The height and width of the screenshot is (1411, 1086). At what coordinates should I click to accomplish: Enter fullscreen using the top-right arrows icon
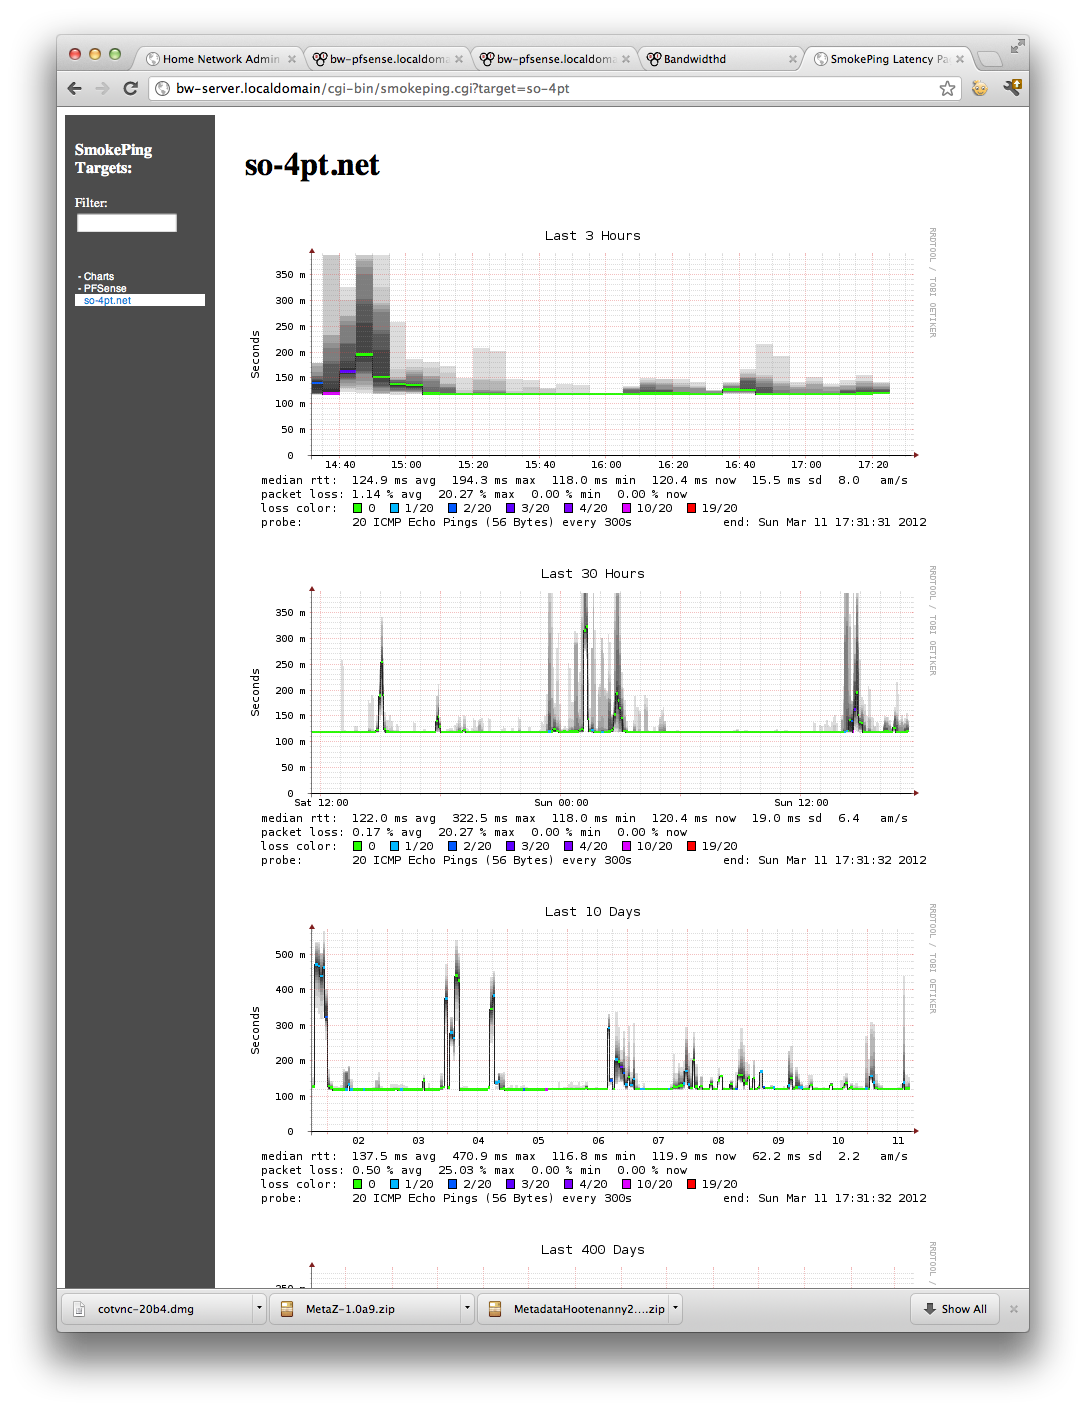point(1017,46)
